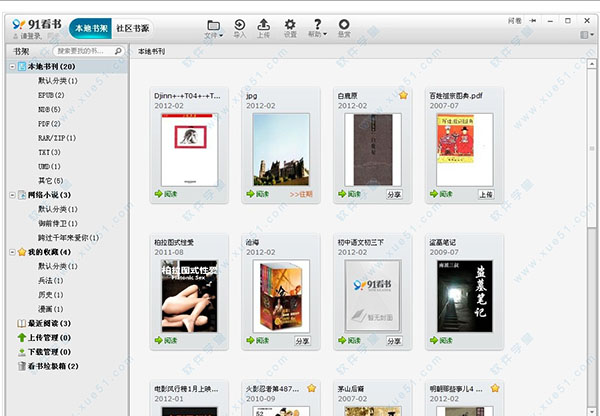This screenshot has height=416, width=600.
Task: Click the 茅山后裔 book title
Action: tap(351, 389)
